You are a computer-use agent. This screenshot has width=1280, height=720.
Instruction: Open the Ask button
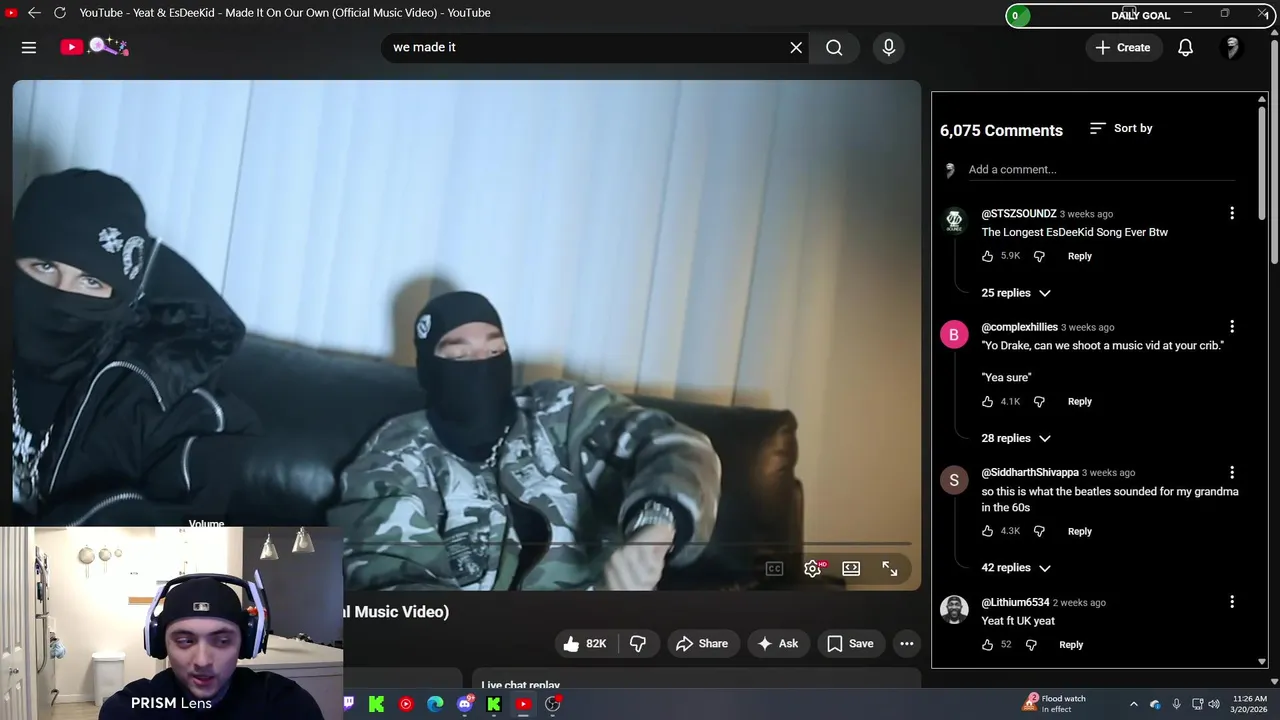pos(777,644)
